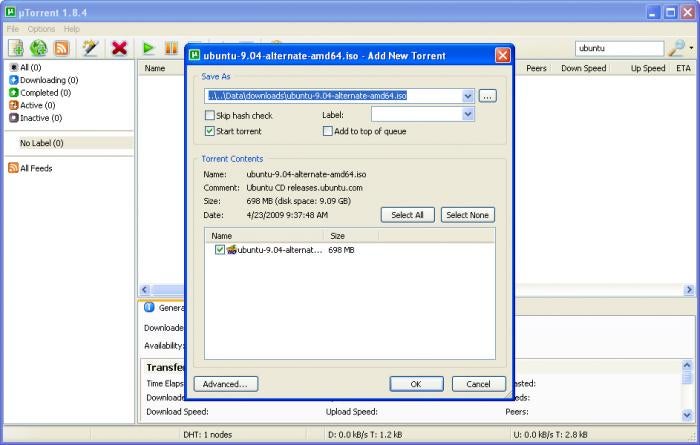Click the torrent list's horizontal scroll right arrow
Viewport: 700px width, 445px height.
pyautogui.click(x=689, y=290)
